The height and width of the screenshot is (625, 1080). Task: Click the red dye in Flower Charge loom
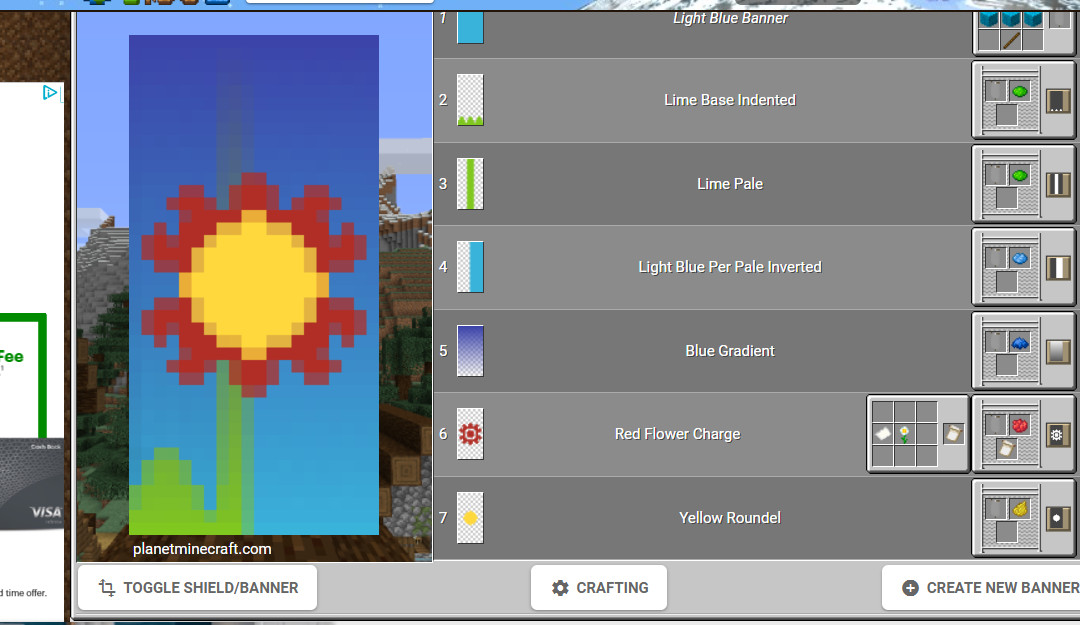pos(1020,425)
